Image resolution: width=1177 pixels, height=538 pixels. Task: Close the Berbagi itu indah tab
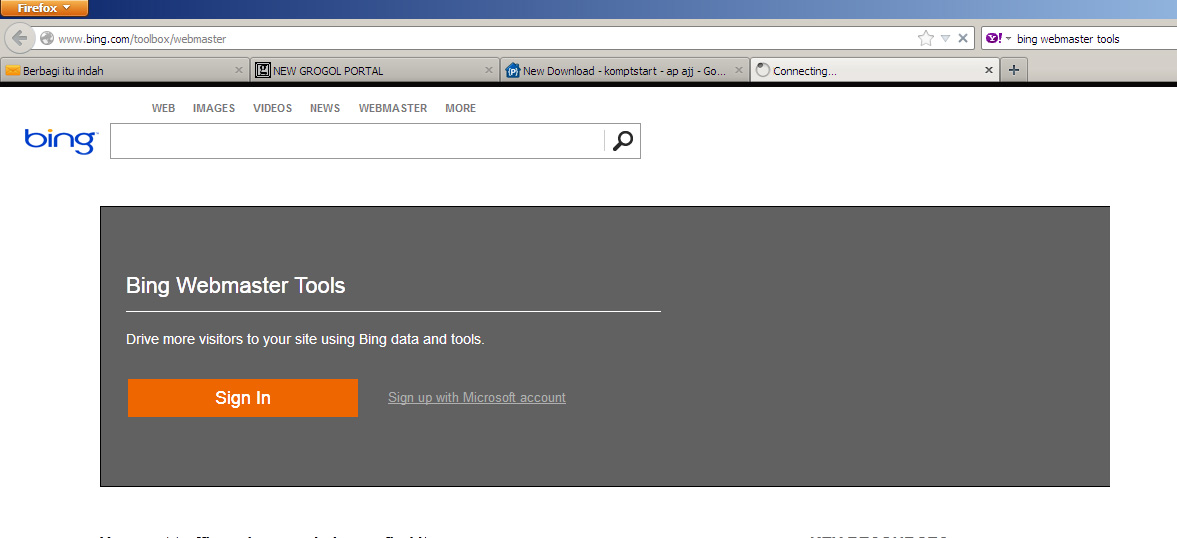(x=239, y=71)
